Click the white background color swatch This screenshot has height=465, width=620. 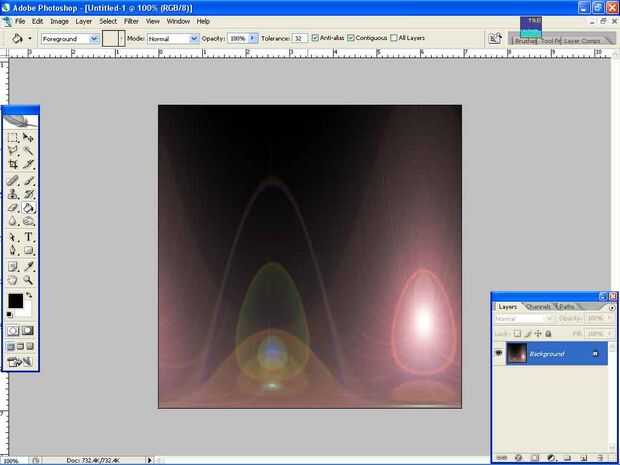point(27,312)
